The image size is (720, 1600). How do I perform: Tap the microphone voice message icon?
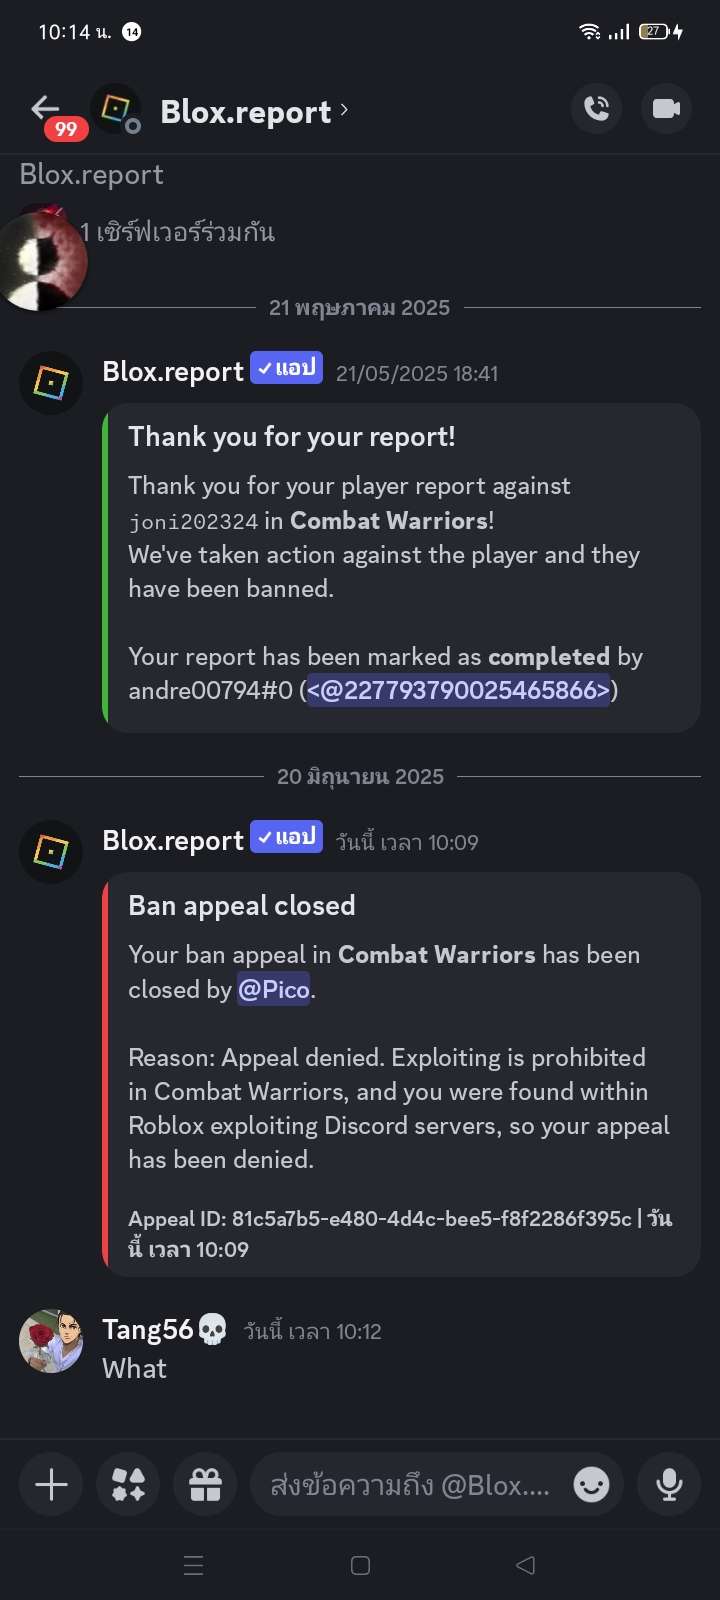point(669,1485)
